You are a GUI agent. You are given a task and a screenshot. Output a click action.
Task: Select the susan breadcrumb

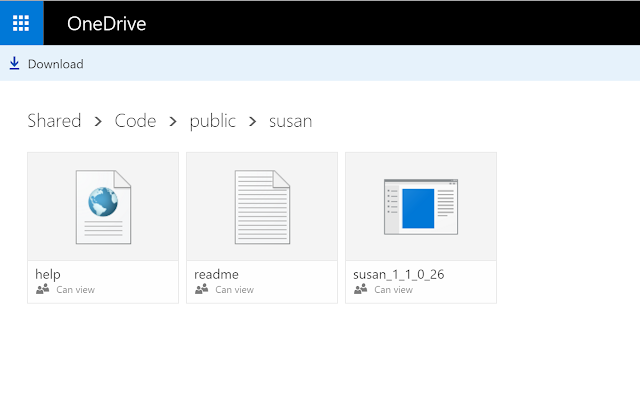click(x=291, y=122)
